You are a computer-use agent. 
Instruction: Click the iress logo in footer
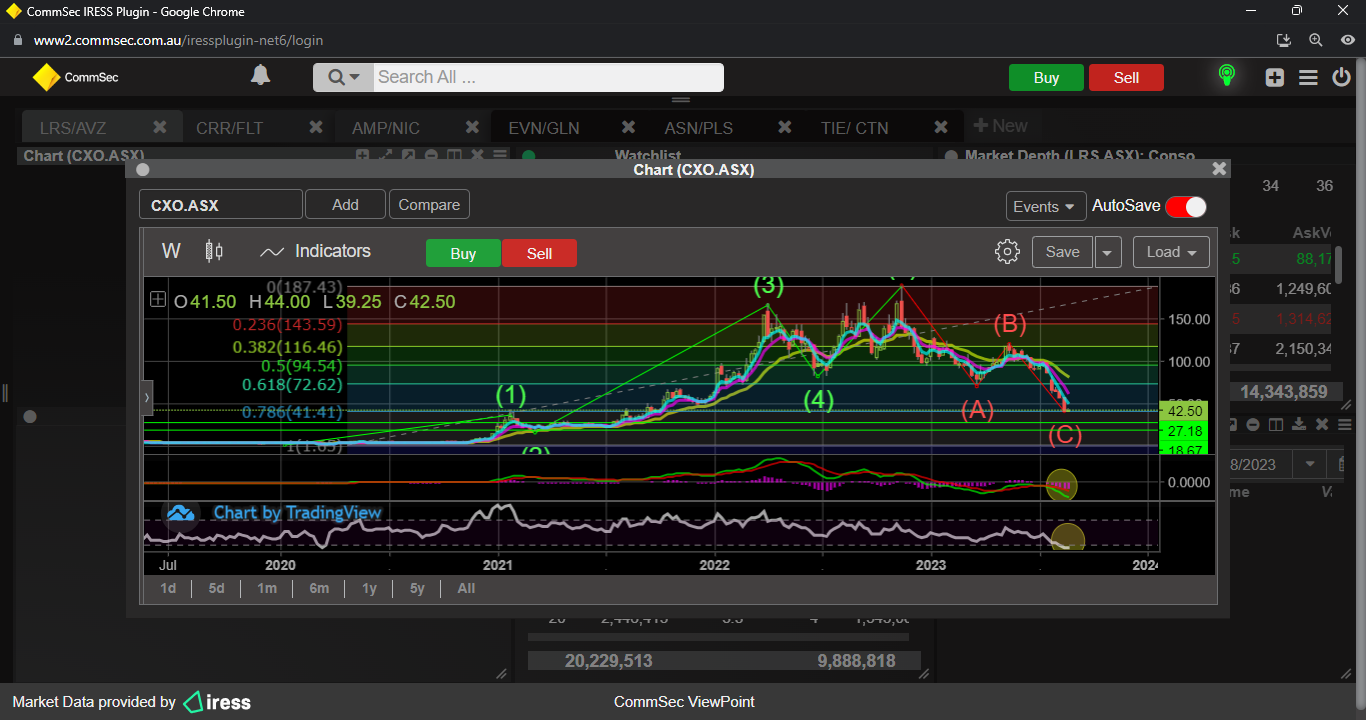coord(217,702)
